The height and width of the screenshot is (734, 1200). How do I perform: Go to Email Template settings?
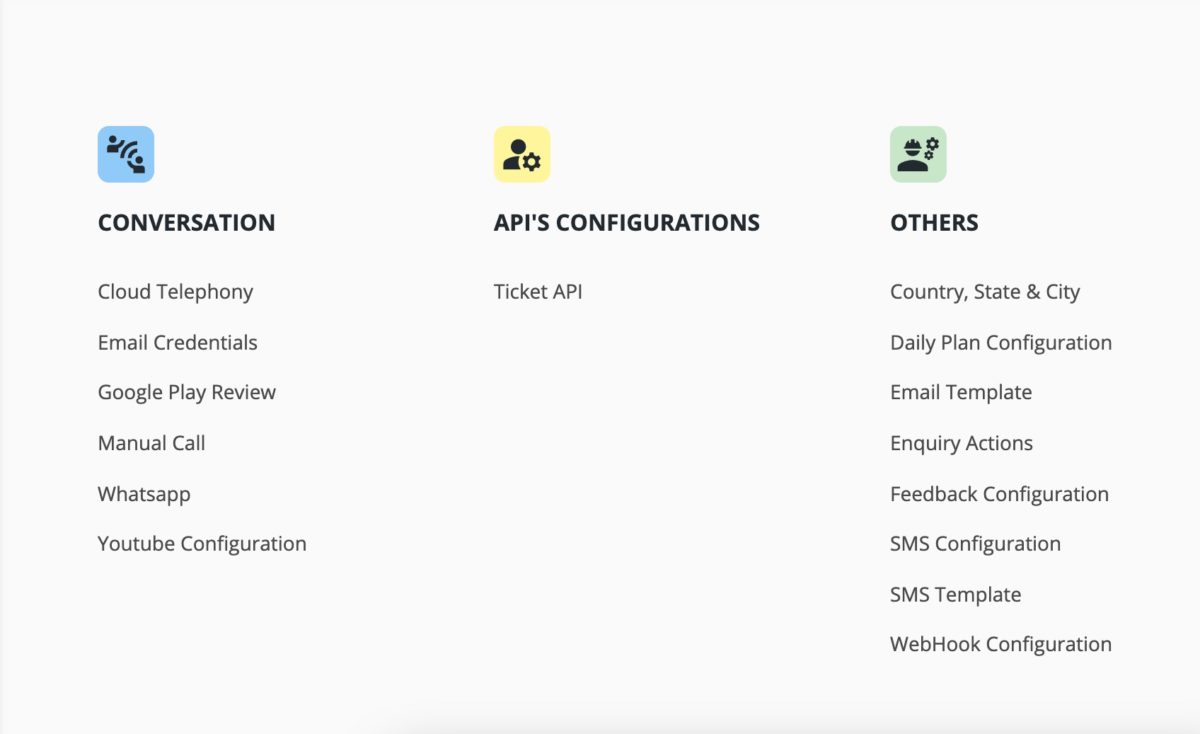961,393
